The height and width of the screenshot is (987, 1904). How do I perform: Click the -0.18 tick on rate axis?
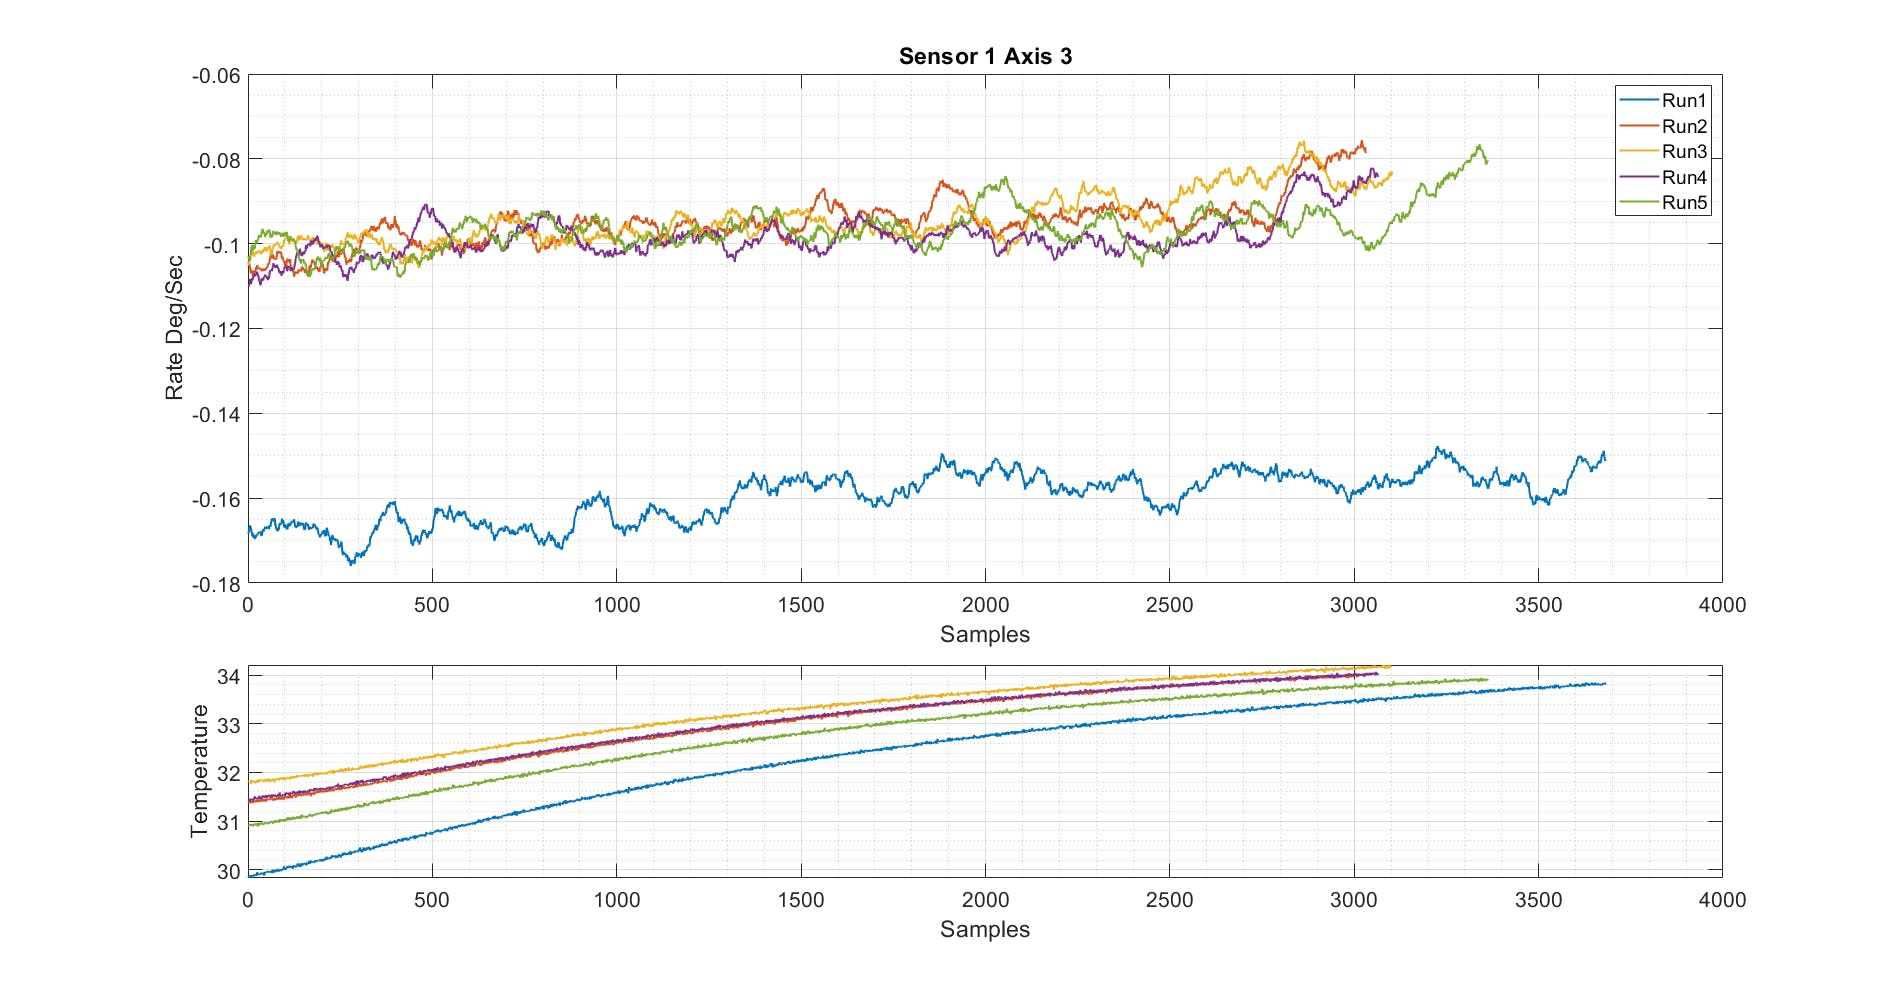216,584
